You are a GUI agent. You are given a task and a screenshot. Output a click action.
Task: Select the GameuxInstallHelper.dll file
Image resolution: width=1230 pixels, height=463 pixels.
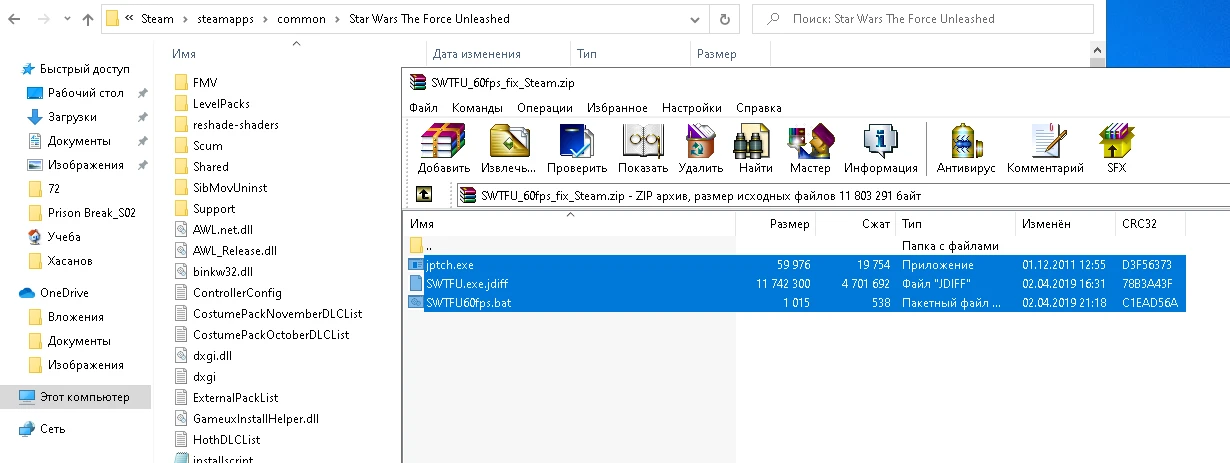(x=246, y=418)
